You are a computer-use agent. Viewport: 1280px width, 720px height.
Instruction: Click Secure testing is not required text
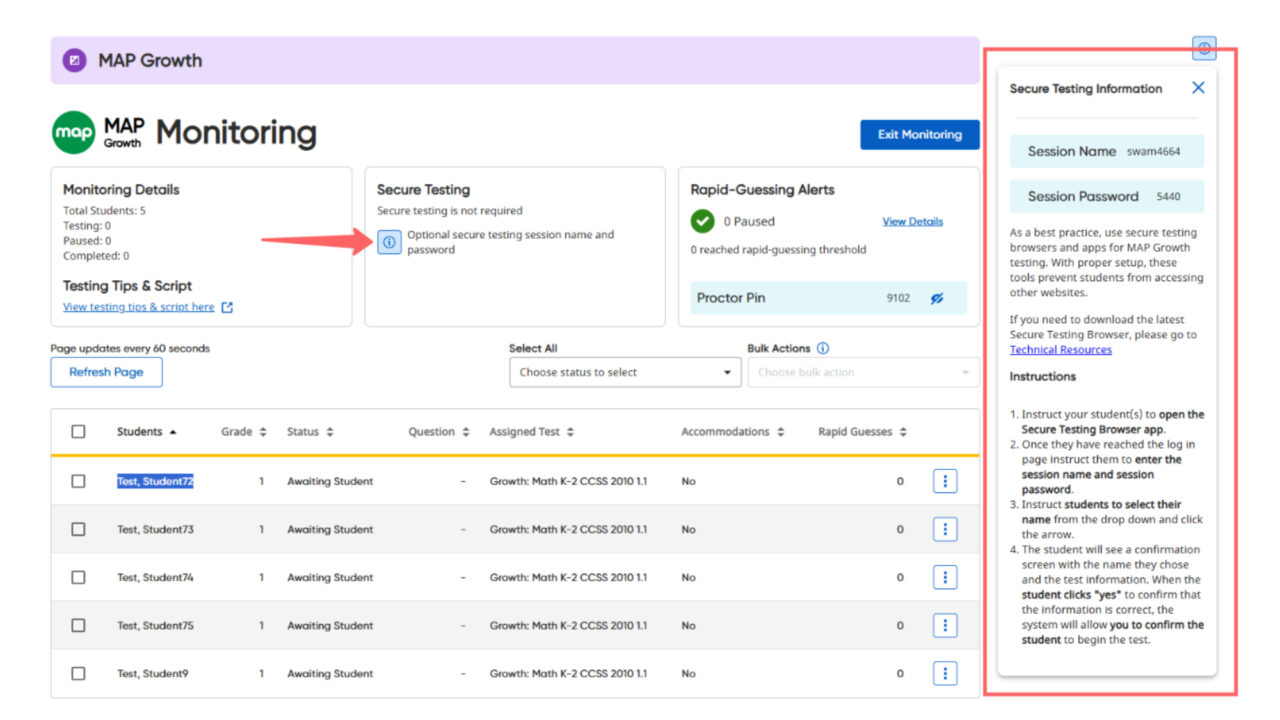pos(449,211)
